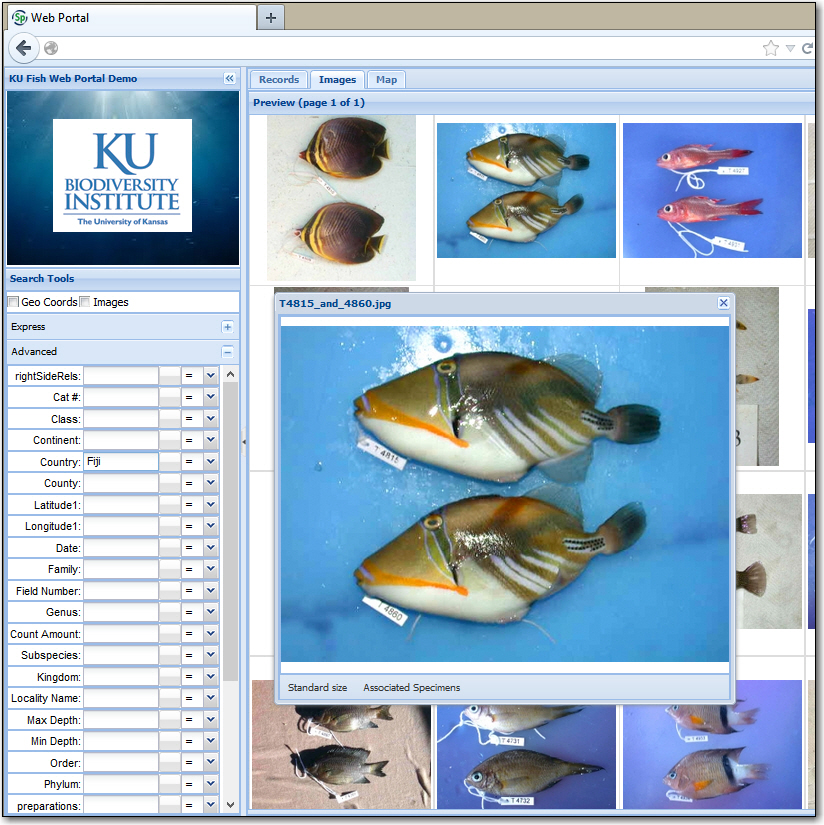The height and width of the screenshot is (825, 824).
Task: Open the red fish pair thumbnail
Action: [712, 190]
